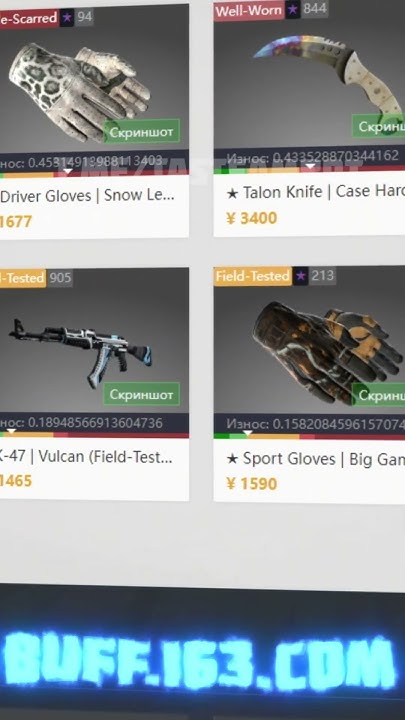Viewport: 405px width, 720px height.
Task: Click the Snow Leopard Driver Gloves image
Action: (79, 91)
